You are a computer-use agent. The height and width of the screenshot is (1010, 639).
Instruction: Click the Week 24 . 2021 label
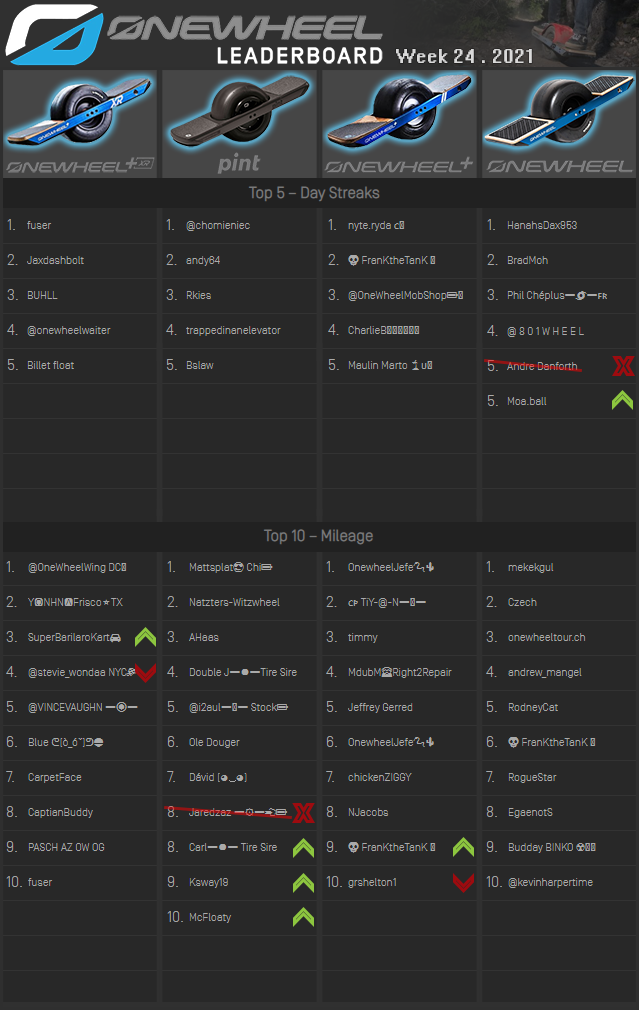tap(464, 55)
